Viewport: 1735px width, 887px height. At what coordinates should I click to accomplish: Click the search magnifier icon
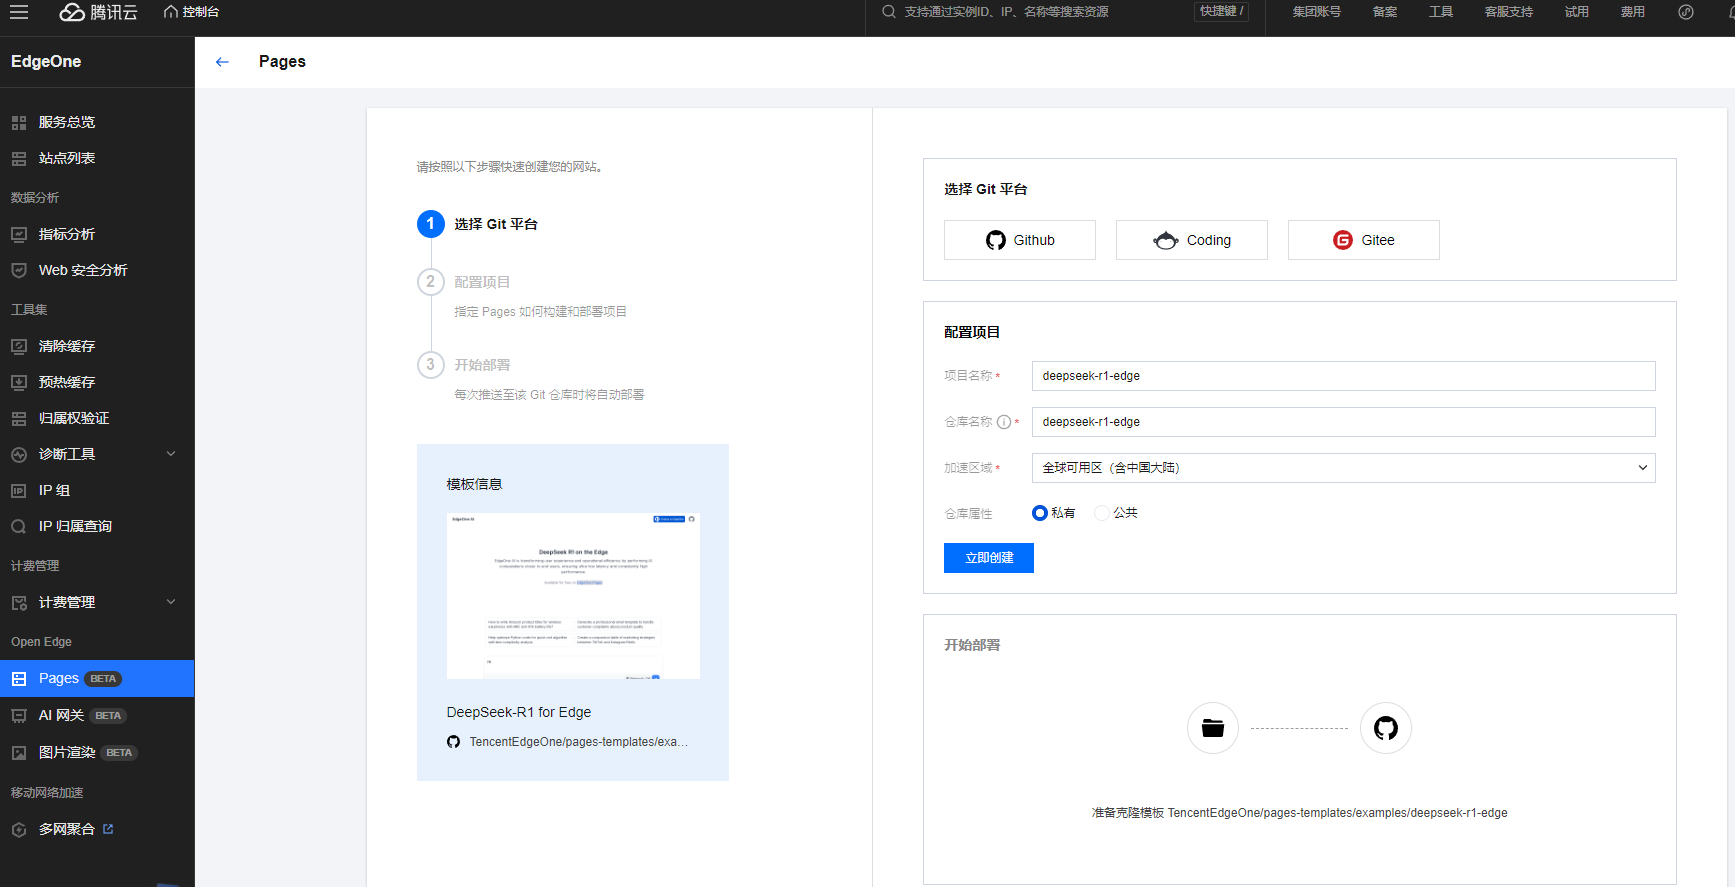click(x=888, y=12)
